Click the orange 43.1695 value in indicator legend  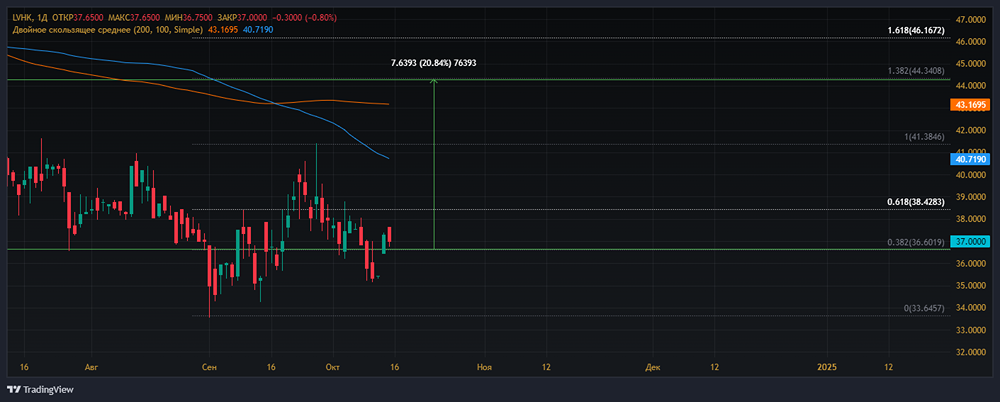point(223,29)
